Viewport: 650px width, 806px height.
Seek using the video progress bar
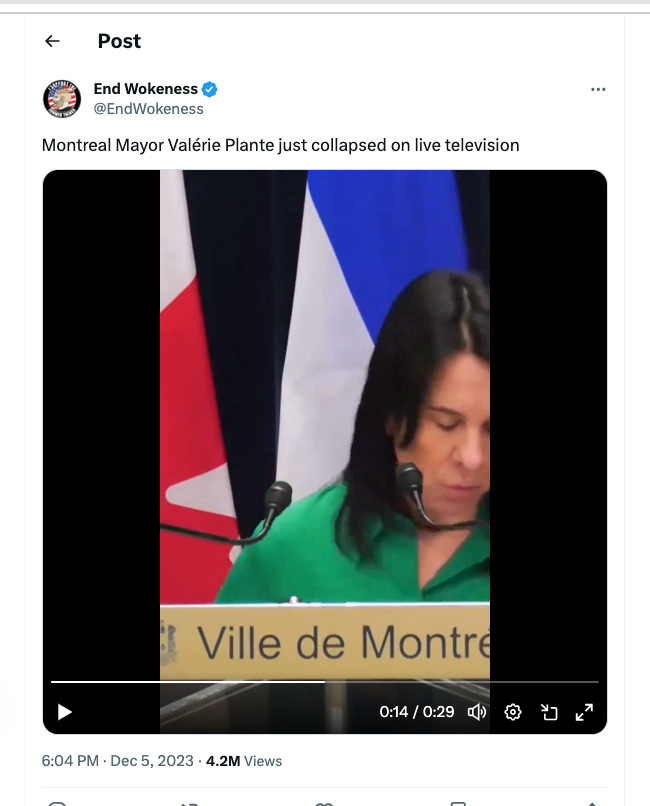[325, 682]
